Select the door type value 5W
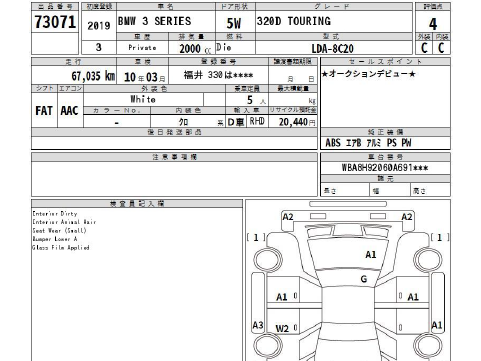This screenshot has height=361, width=481. point(234,23)
